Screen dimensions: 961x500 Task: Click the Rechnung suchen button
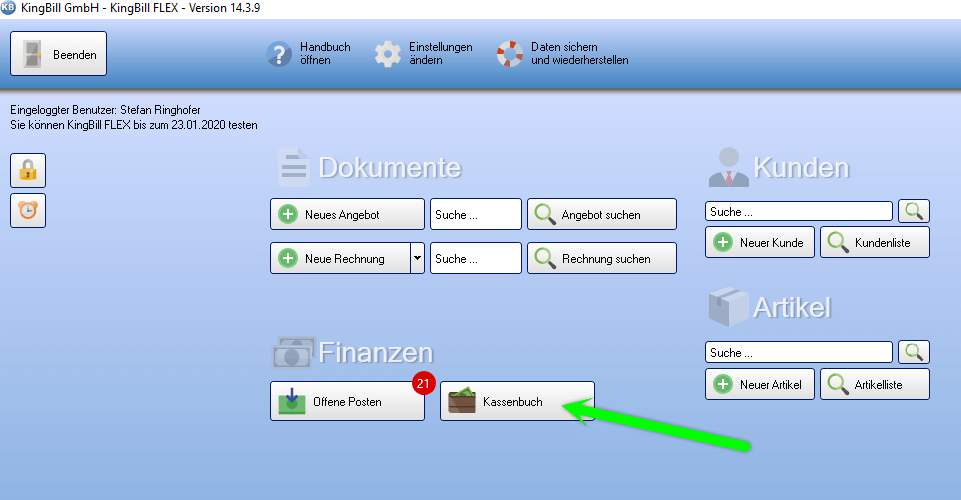click(x=601, y=258)
